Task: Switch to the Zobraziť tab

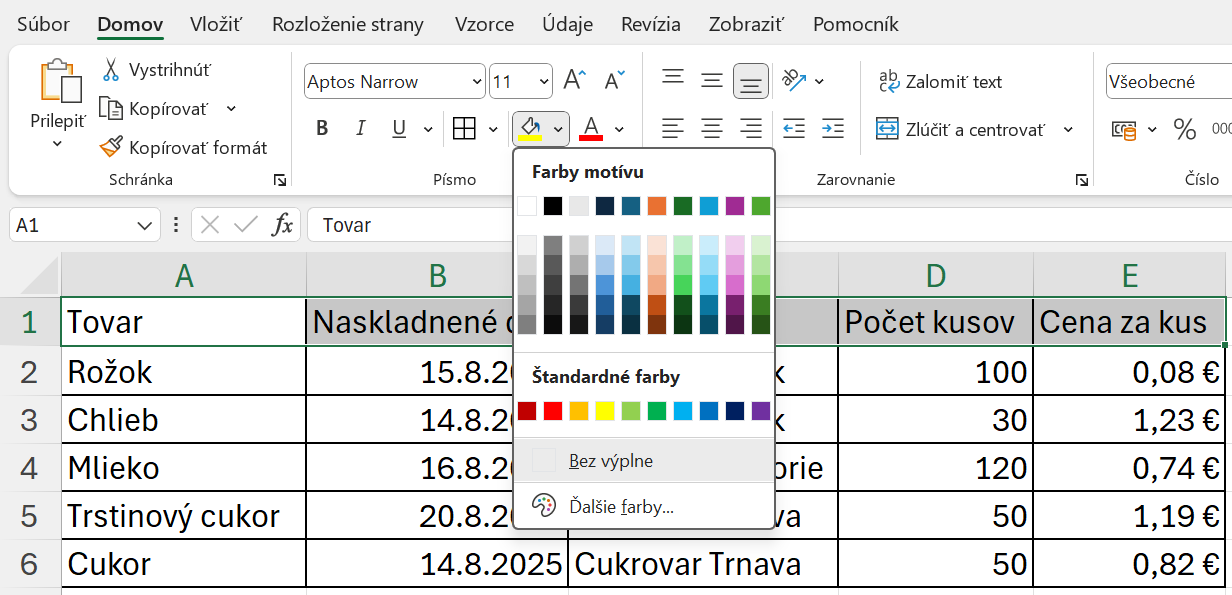Action: 746,24
